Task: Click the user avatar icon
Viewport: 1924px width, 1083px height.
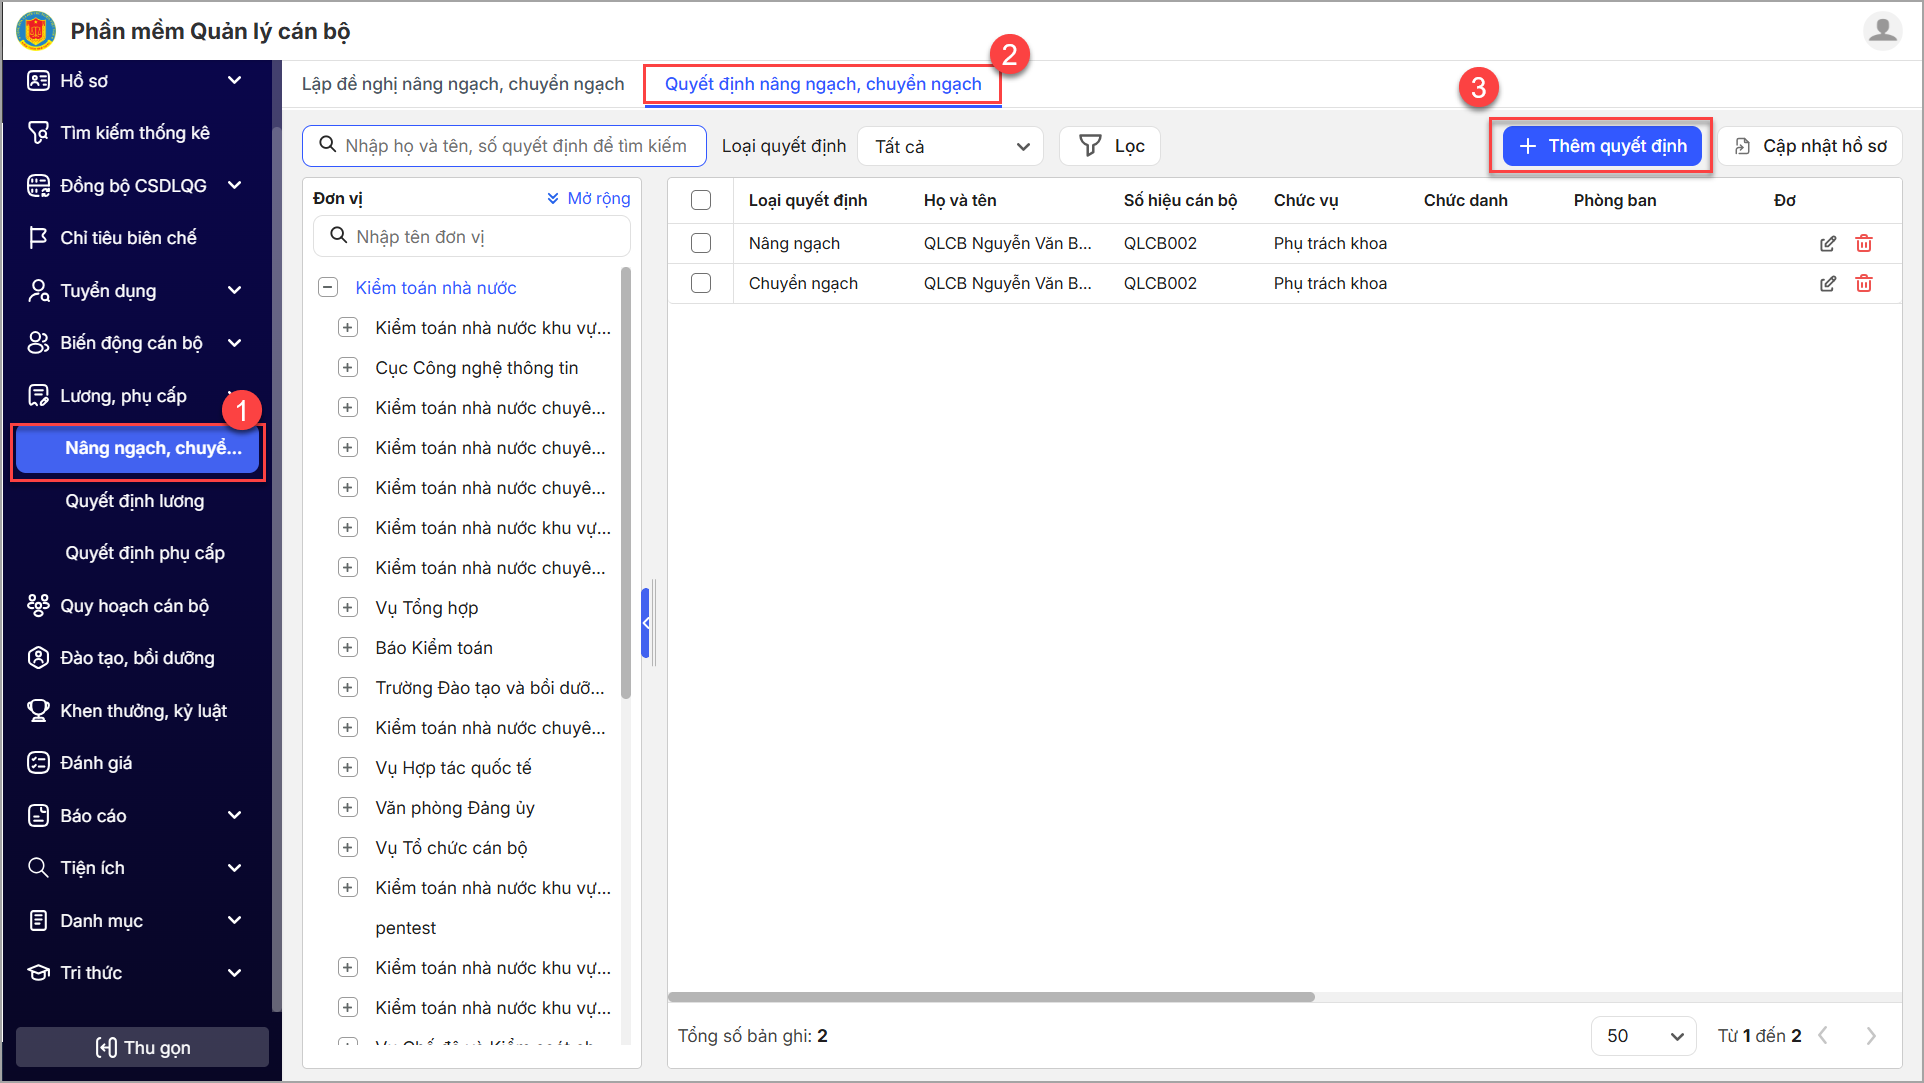Action: click(x=1882, y=31)
